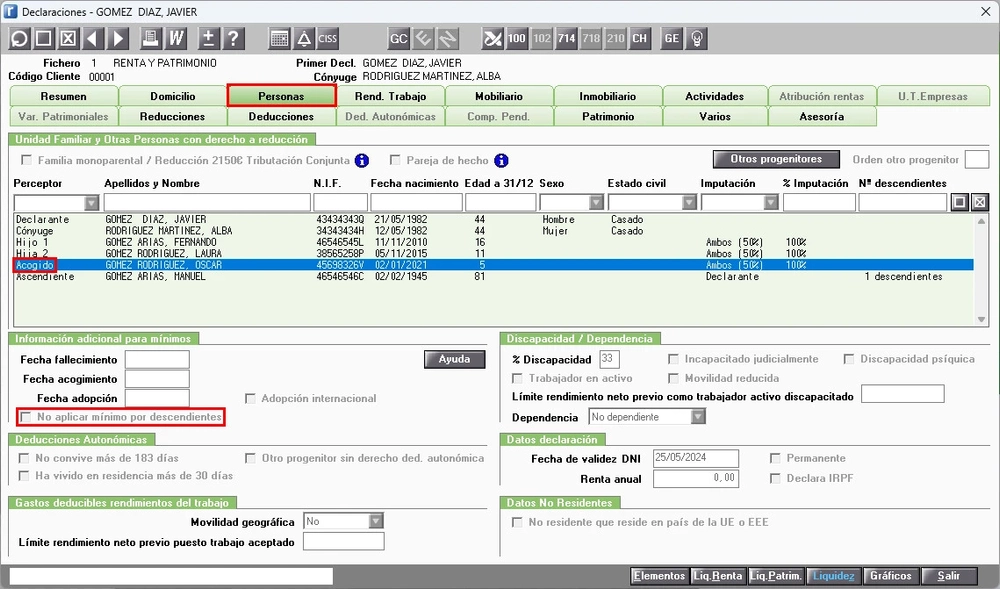This screenshot has height=589, width=1000.
Task: Expand the Imputación dropdown
Action: 771,203
